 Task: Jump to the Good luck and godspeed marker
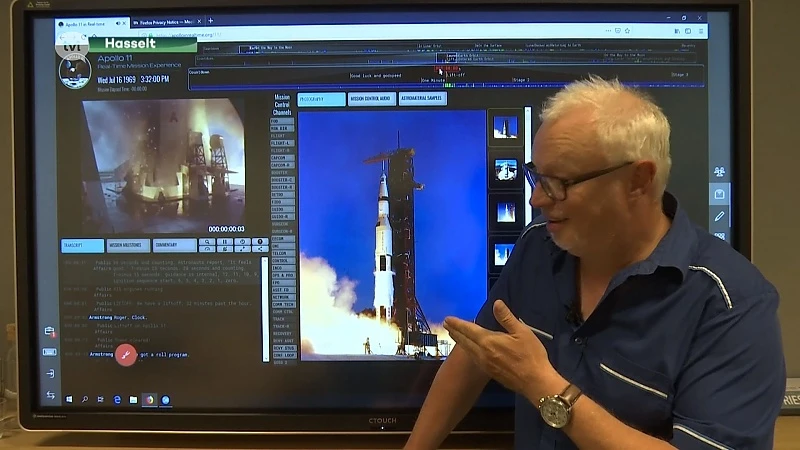376,76
